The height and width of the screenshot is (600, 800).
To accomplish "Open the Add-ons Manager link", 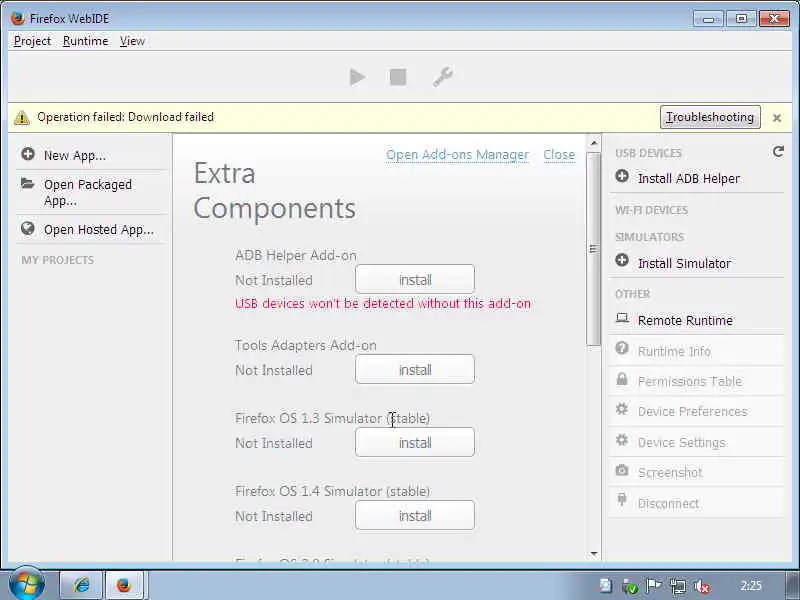I will (457, 155).
